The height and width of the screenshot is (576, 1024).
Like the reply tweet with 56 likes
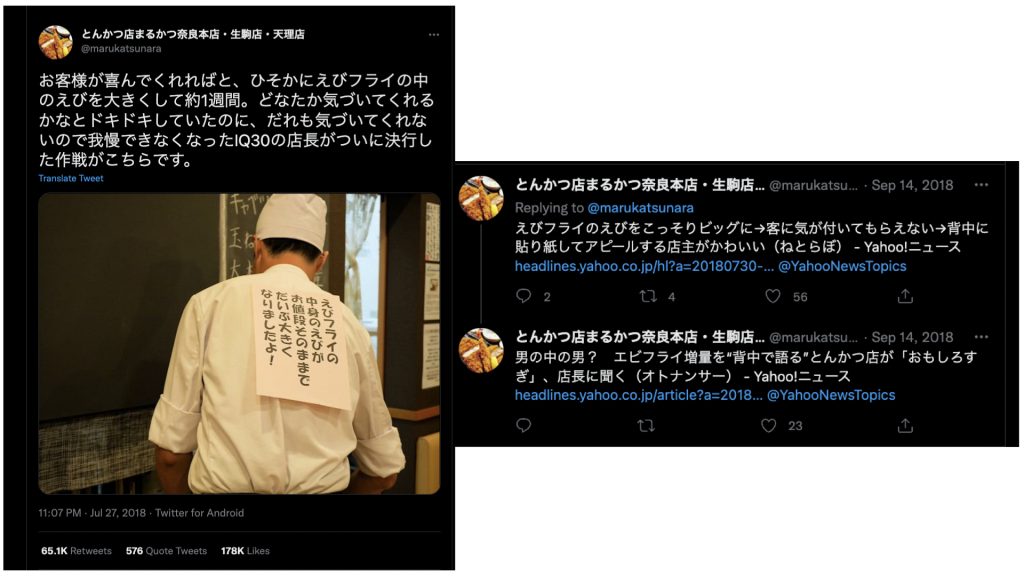tap(773, 296)
